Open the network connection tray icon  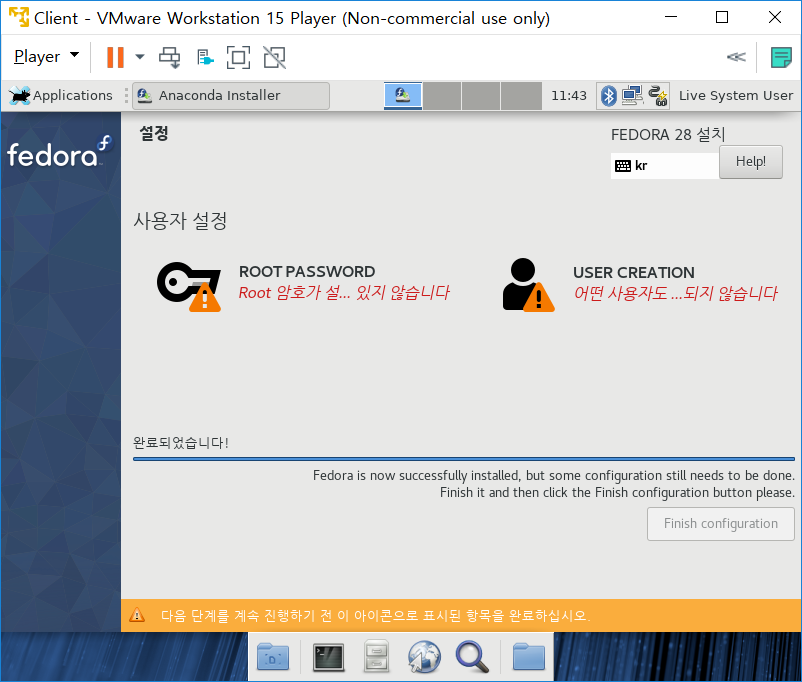(x=632, y=96)
